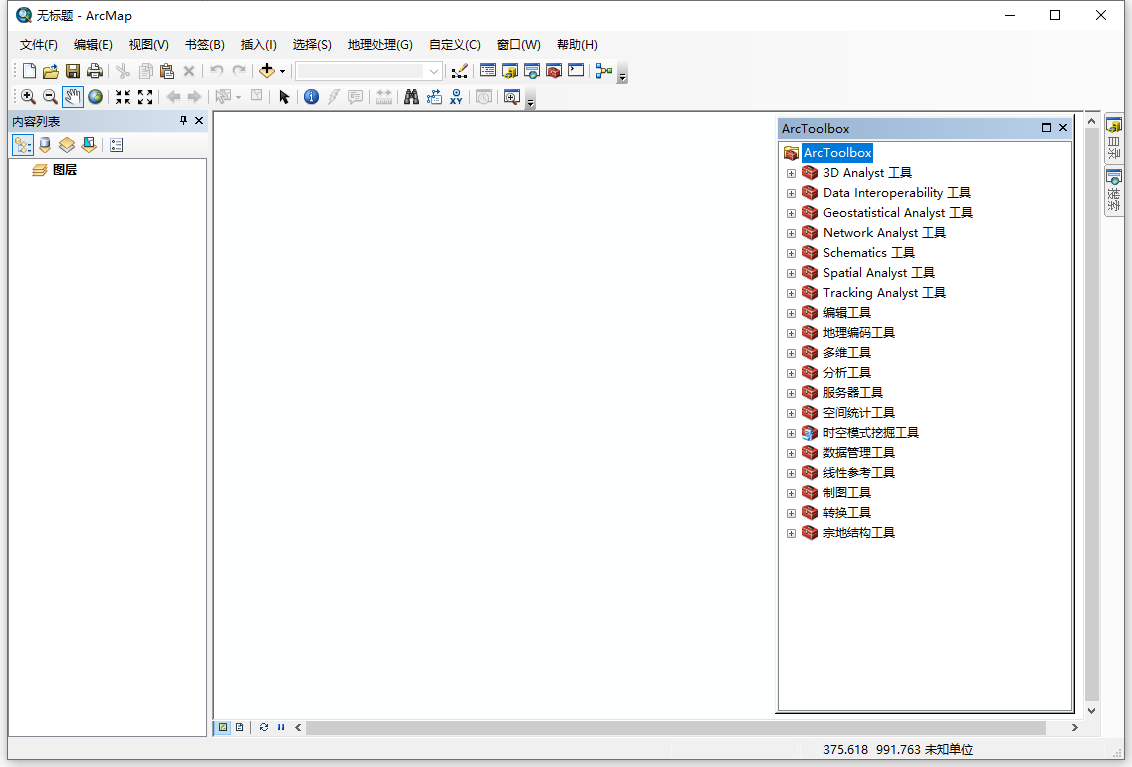Image resolution: width=1132 pixels, height=767 pixels.
Task: Switch to List By Source view
Action: pos(45,145)
